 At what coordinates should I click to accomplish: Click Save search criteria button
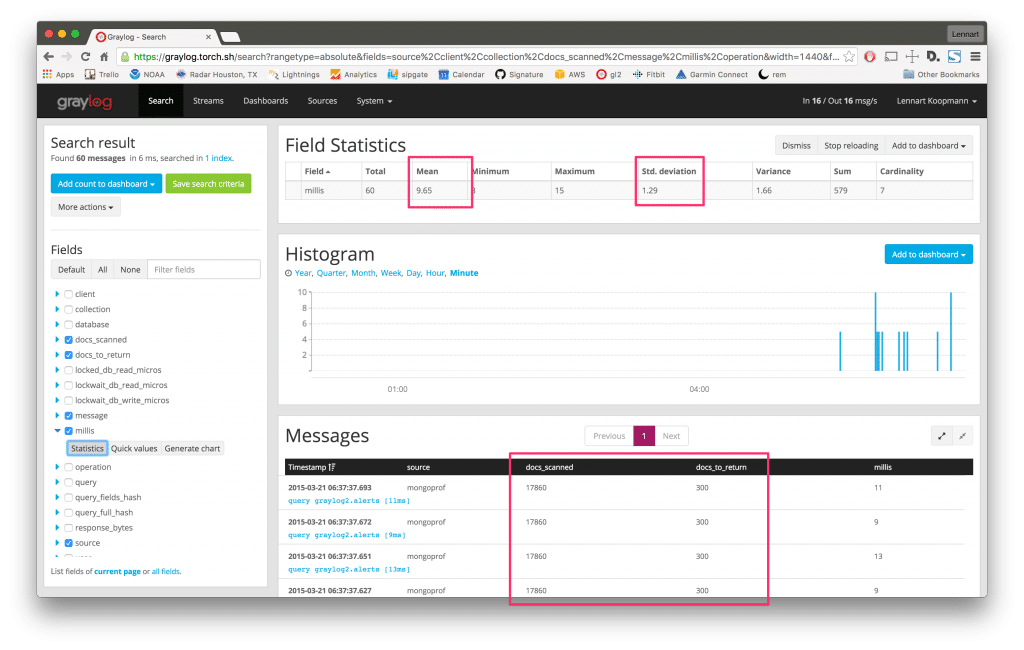pos(209,184)
